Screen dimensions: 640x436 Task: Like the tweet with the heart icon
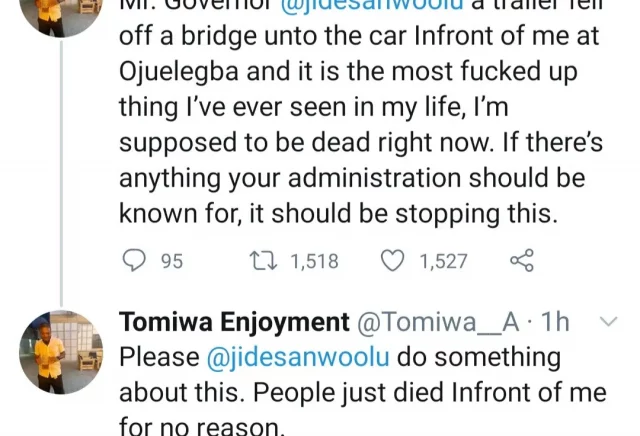(x=395, y=262)
